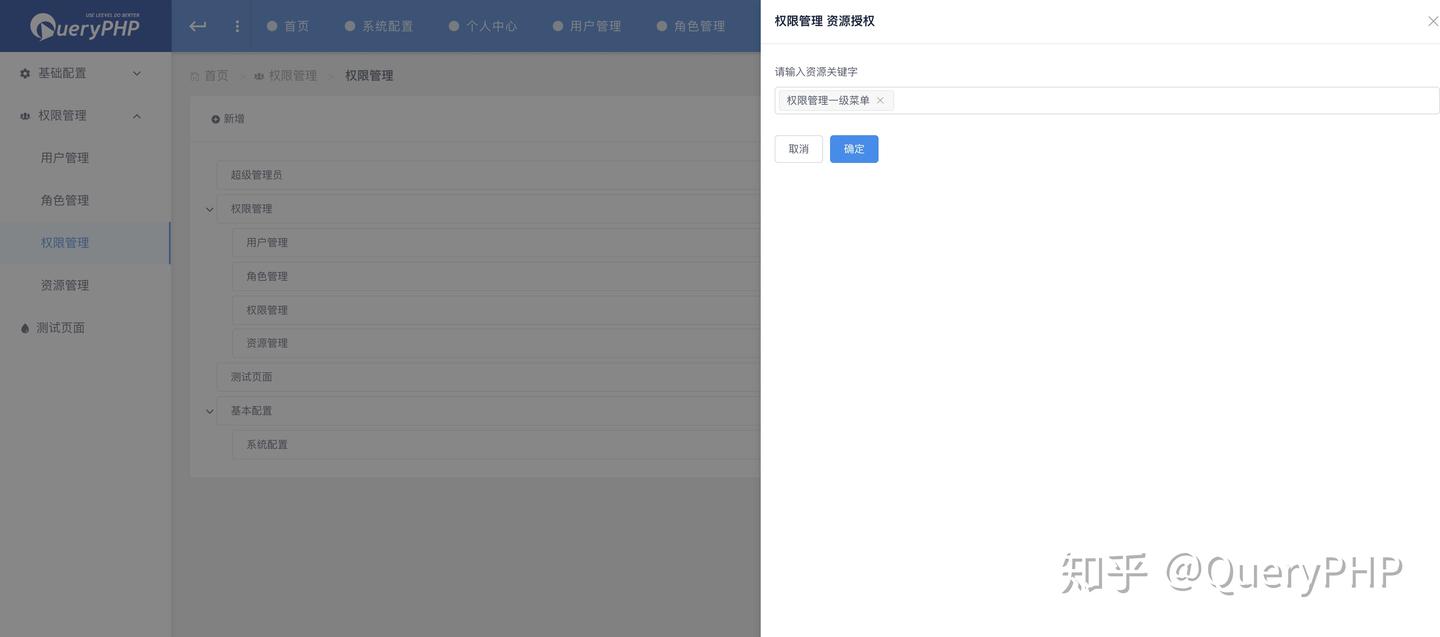Collapse the 权限管理 tree node

click(x=209, y=209)
